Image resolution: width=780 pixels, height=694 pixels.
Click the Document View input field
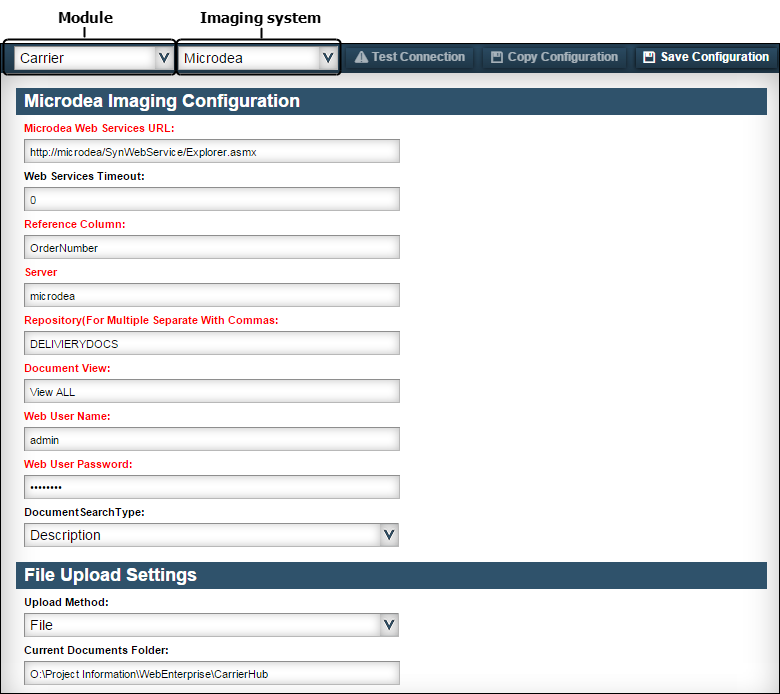[211, 392]
